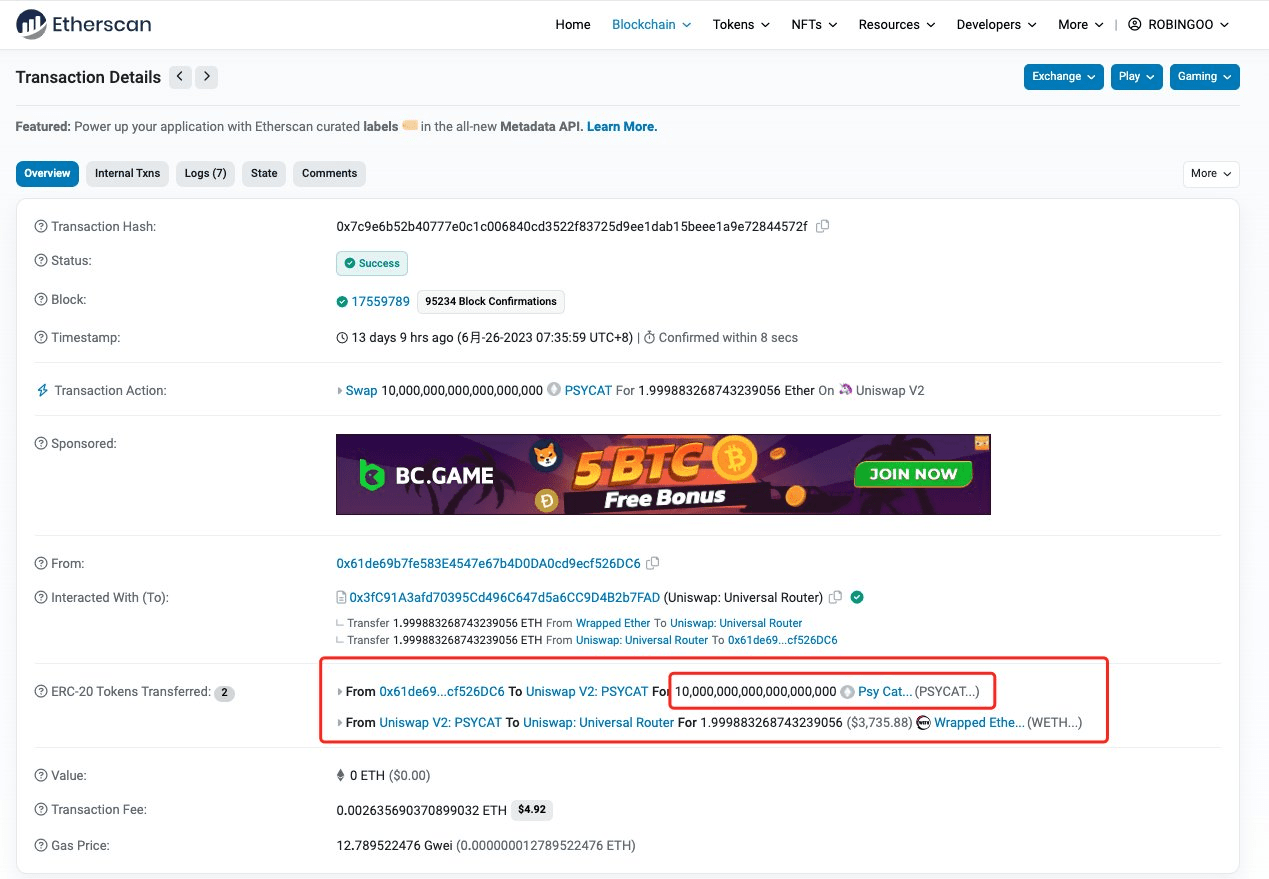The height and width of the screenshot is (879, 1269).
Task: Click contract file icon before 0x3fC91A address
Action: (x=341, y=598)
